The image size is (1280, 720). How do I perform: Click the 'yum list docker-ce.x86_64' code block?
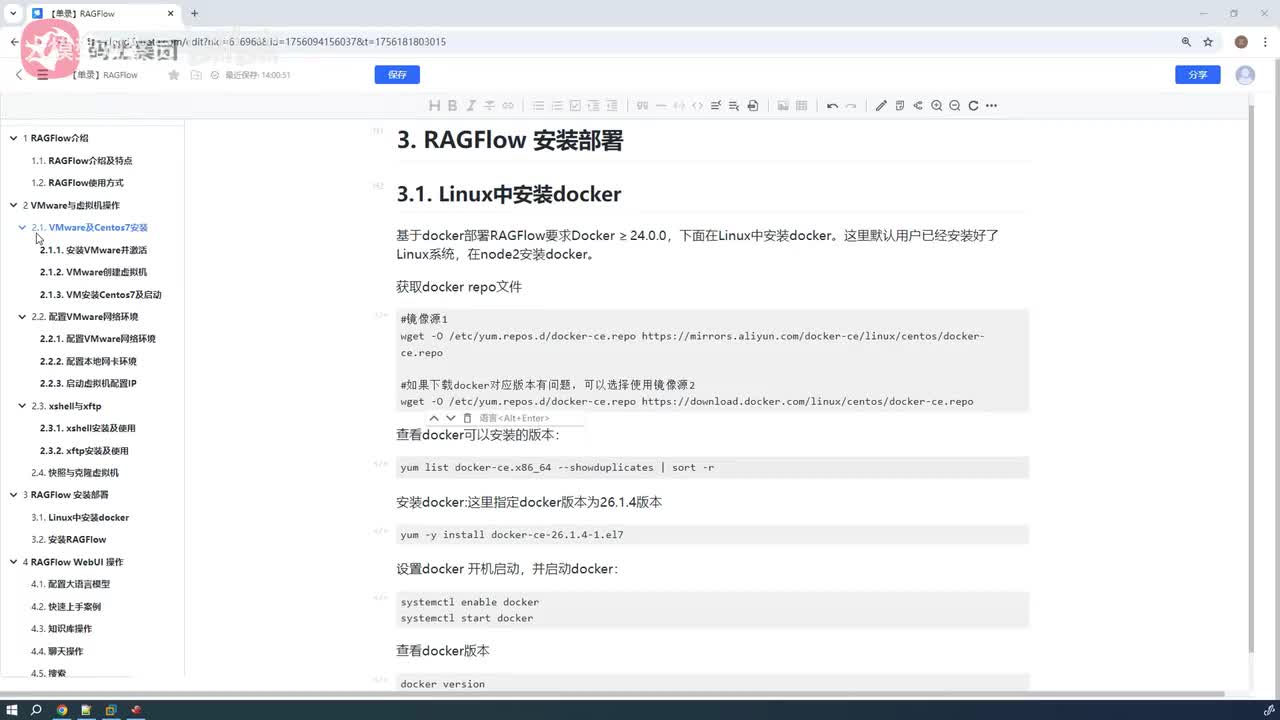[712, 467]
